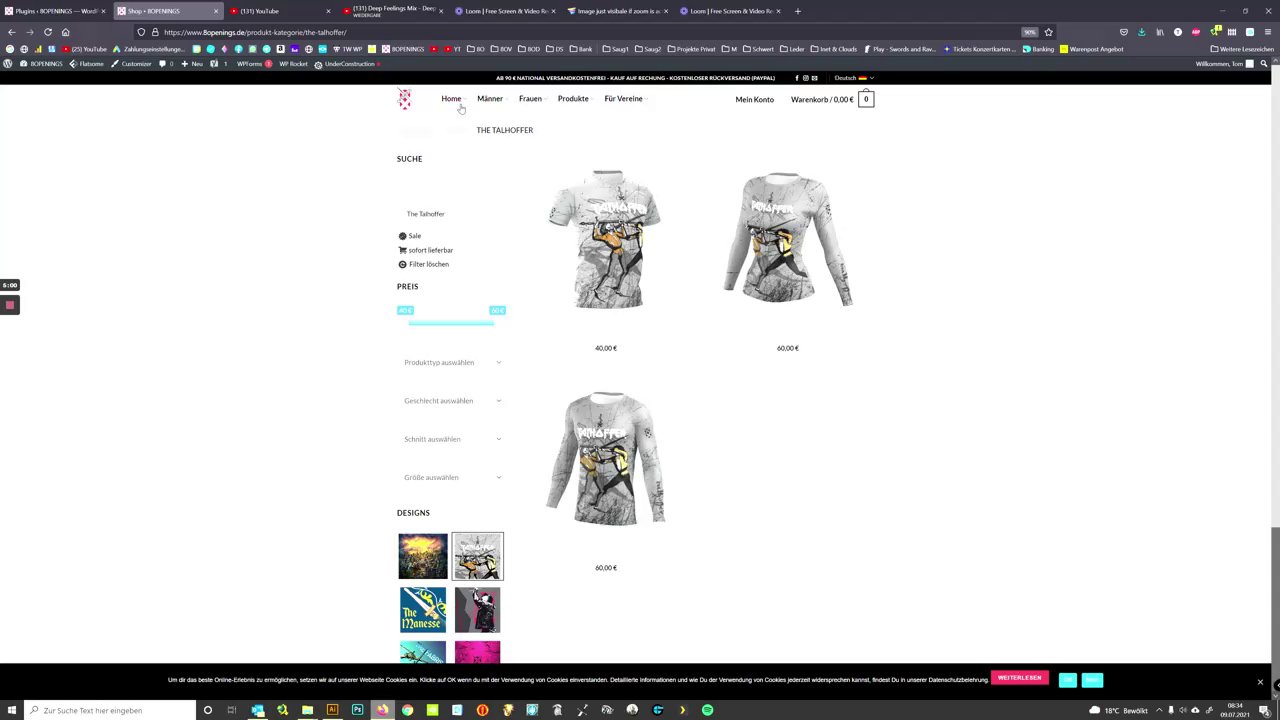The image size is (1280, 720).
Task: Expand Größe auswählen dropdown
Action: tap(453, 477)
